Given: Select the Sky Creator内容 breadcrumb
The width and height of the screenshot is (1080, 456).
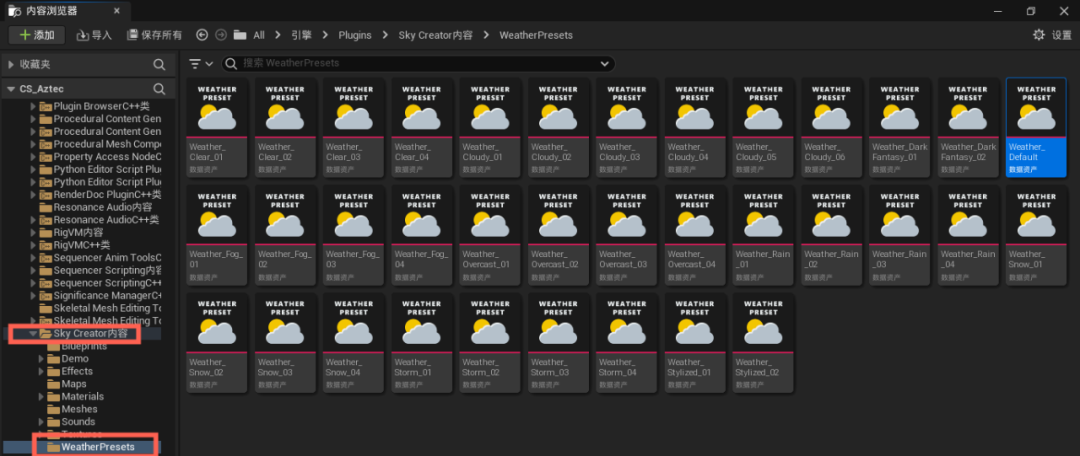Looking at the screenshot, I should [x=435, y=35].
